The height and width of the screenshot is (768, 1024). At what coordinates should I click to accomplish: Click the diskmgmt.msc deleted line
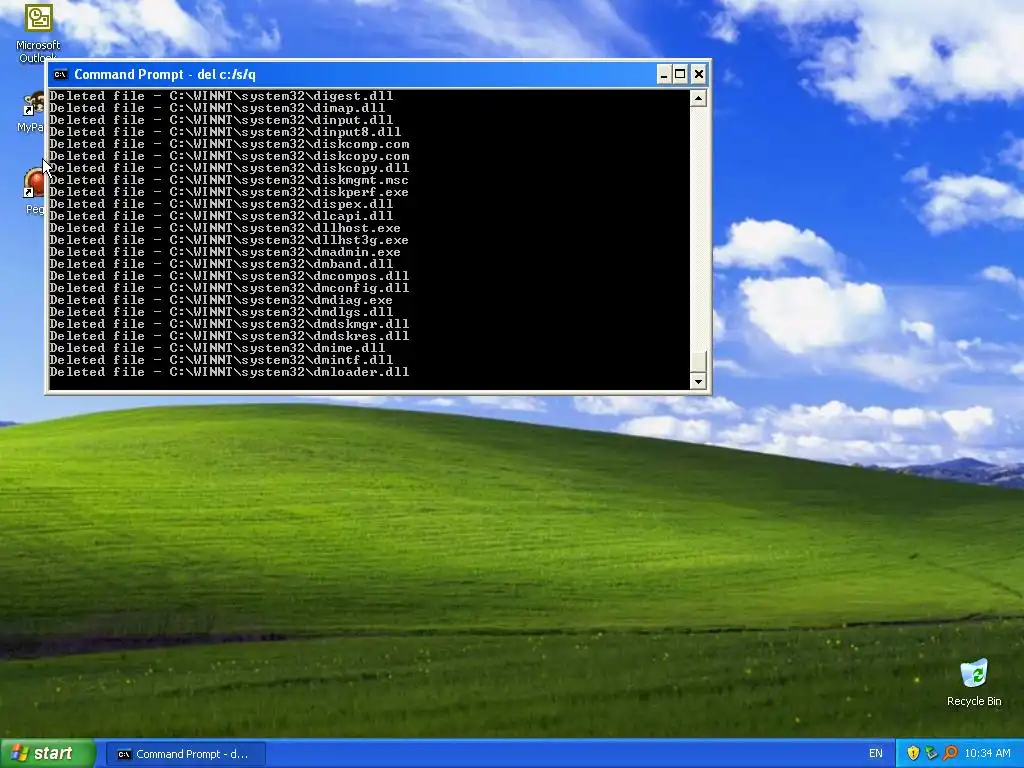tap(230, 180)
